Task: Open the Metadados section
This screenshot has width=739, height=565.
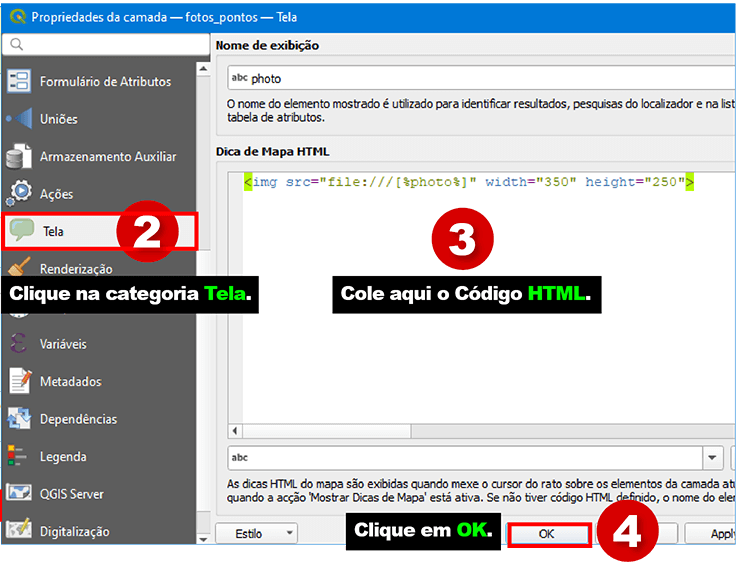Action: [x=71, y=381]
